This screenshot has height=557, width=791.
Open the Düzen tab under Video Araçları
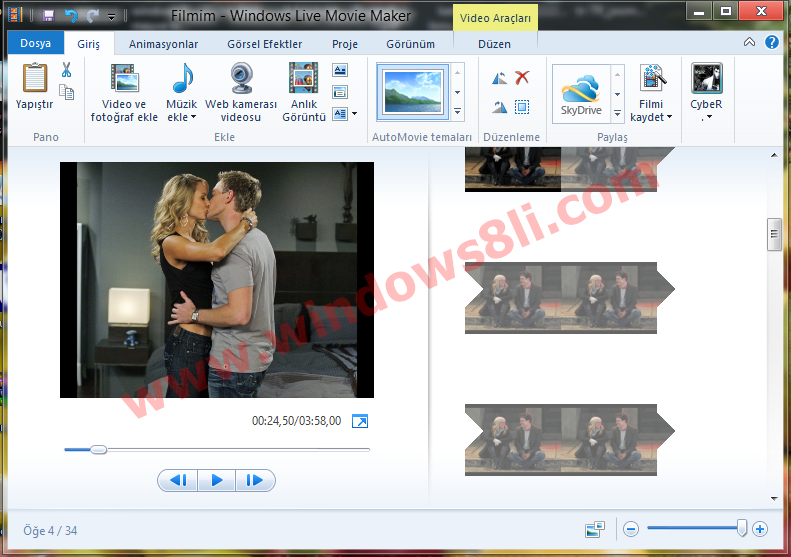coord(494,44)
